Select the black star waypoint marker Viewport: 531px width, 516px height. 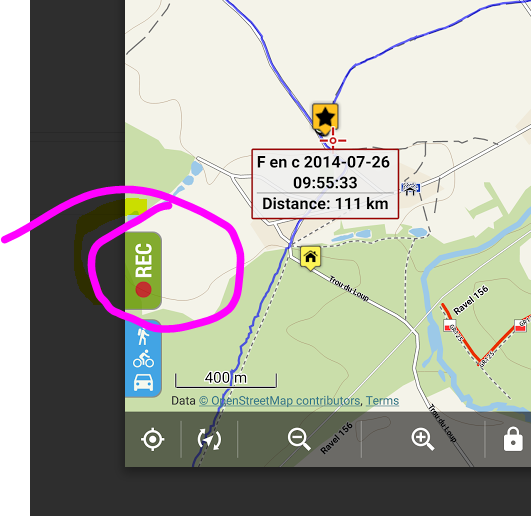325,118
